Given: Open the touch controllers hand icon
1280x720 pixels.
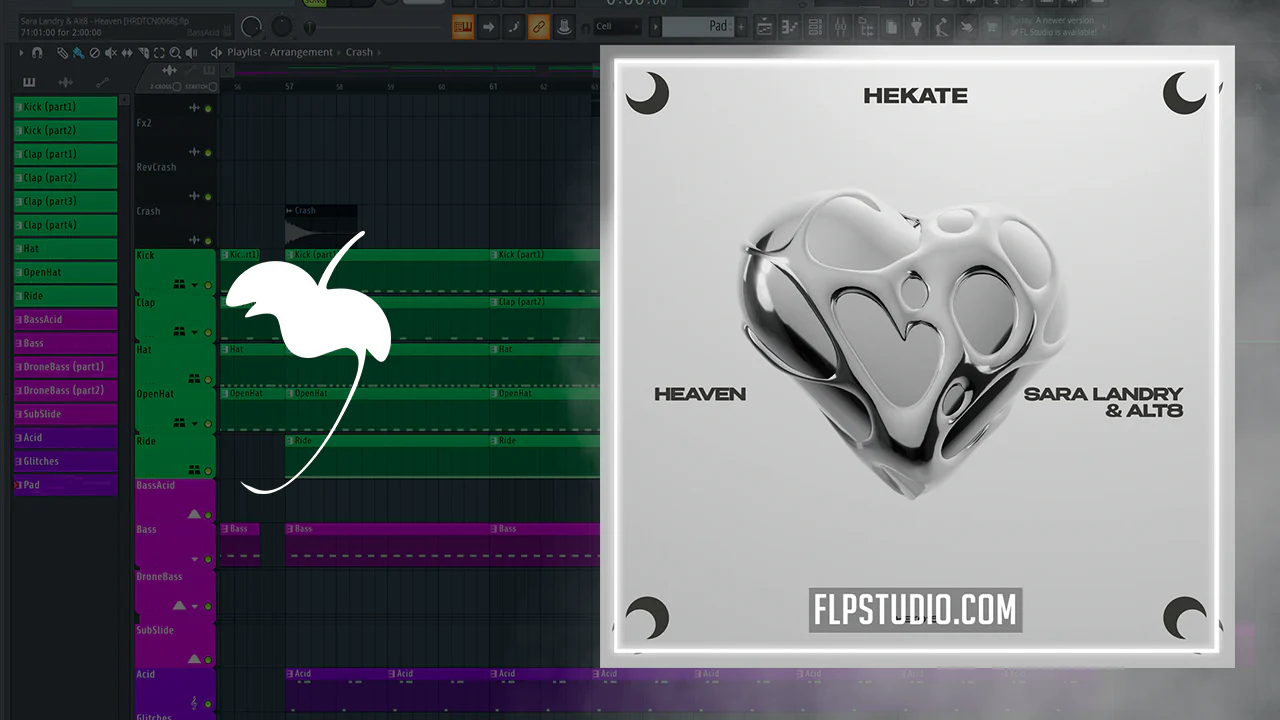Looking at the screenshot, I should [x=966, y=27].
